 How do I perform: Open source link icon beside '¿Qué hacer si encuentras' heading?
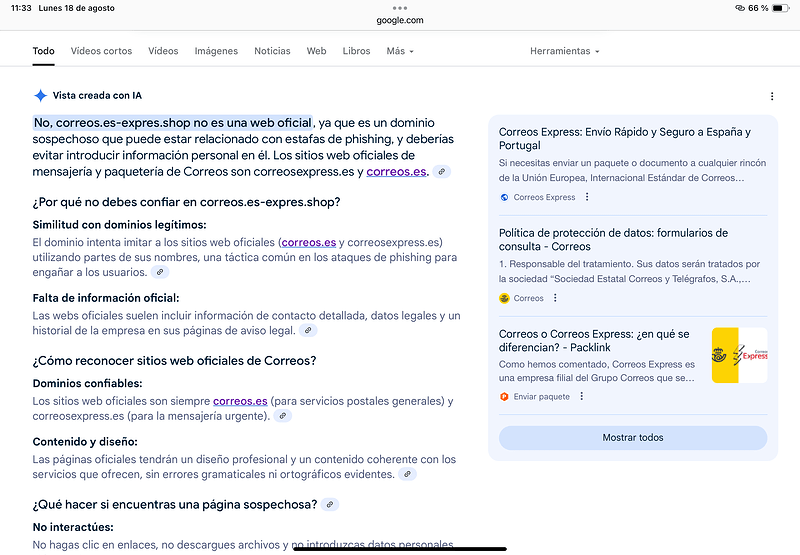tap(330, 504)
